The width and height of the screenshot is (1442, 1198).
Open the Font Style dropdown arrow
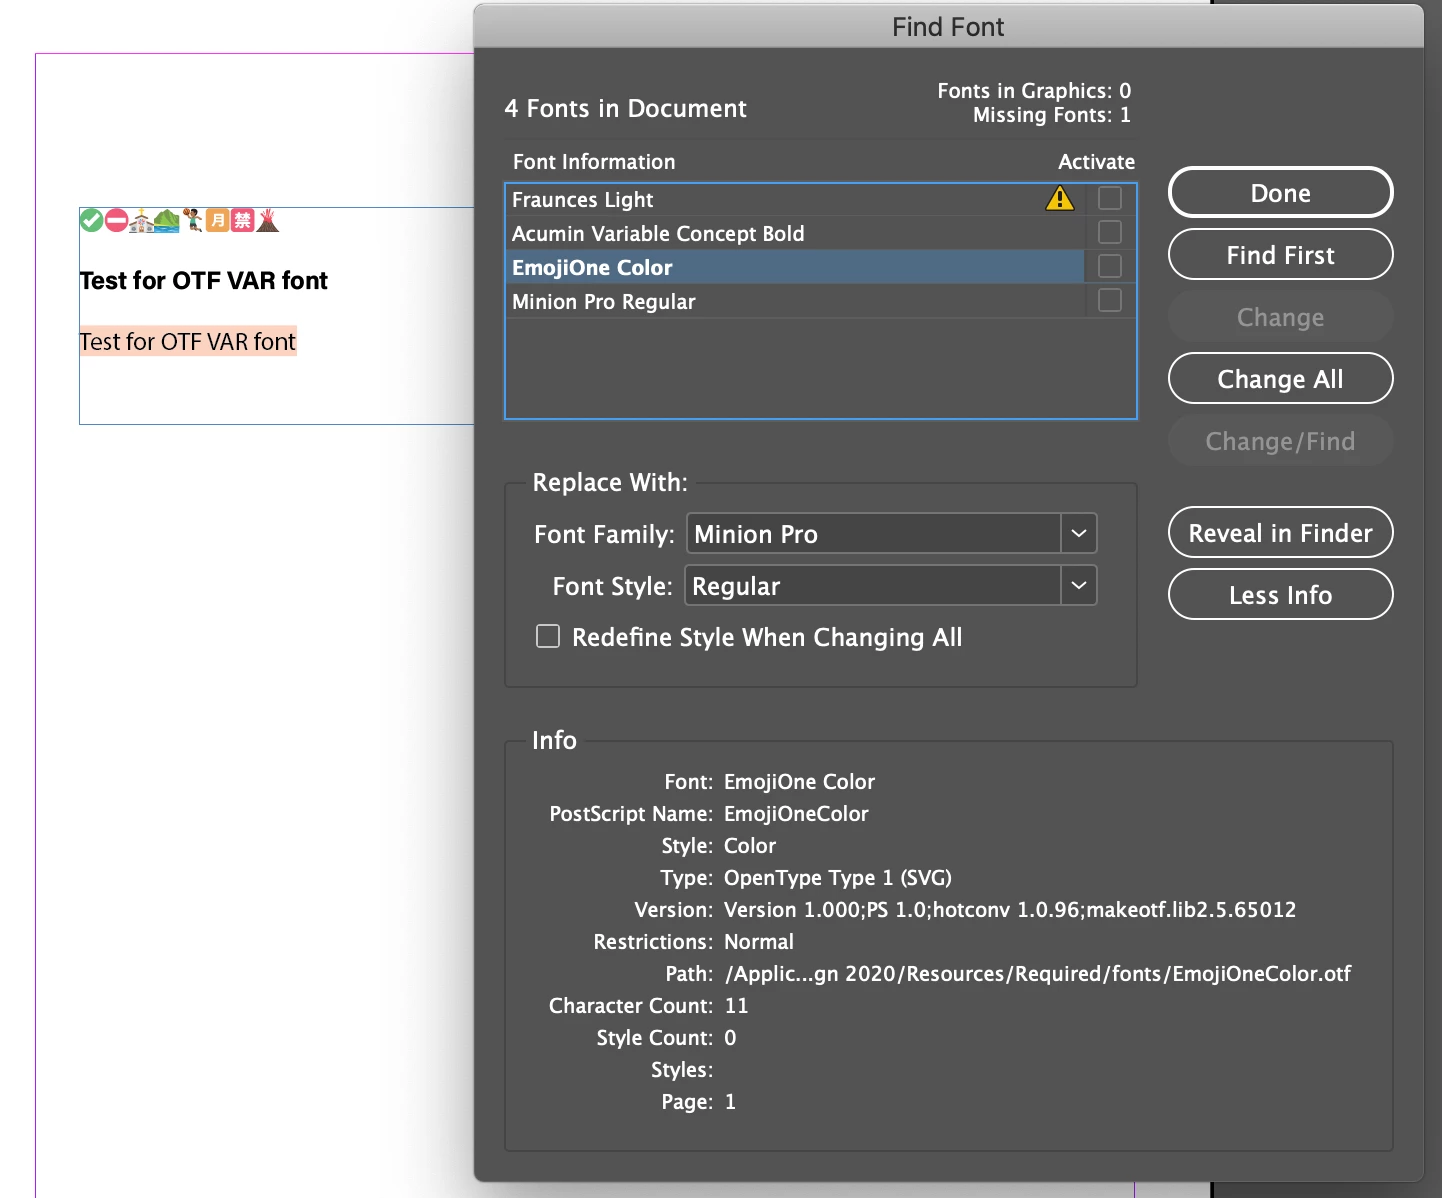tap(1079, 585)
